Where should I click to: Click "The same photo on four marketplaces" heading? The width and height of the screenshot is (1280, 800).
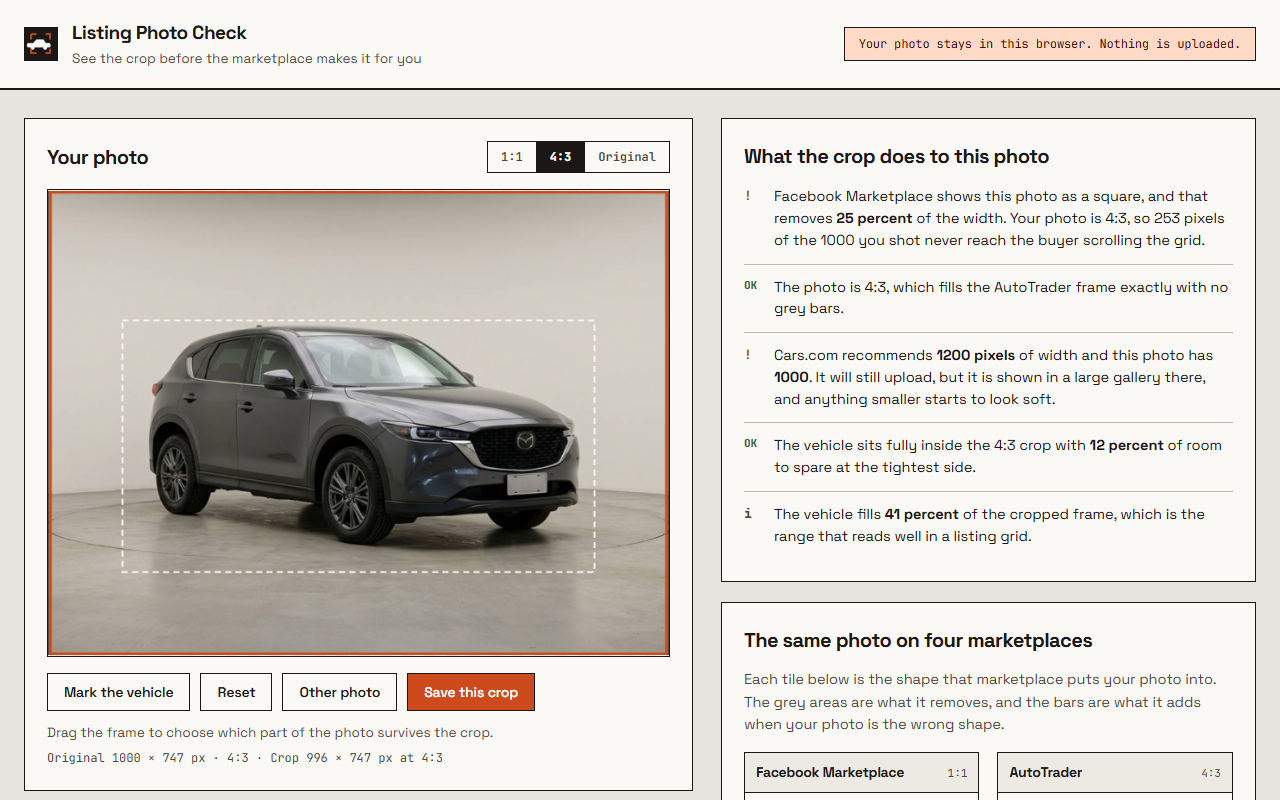pos(918,641)
